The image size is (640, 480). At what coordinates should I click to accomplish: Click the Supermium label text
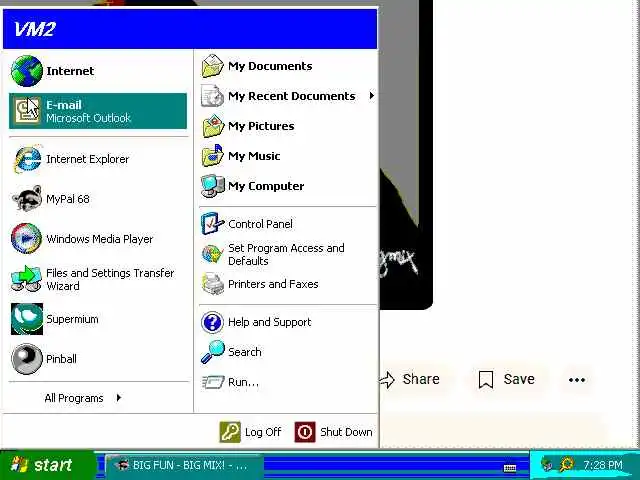click(72, 319)
